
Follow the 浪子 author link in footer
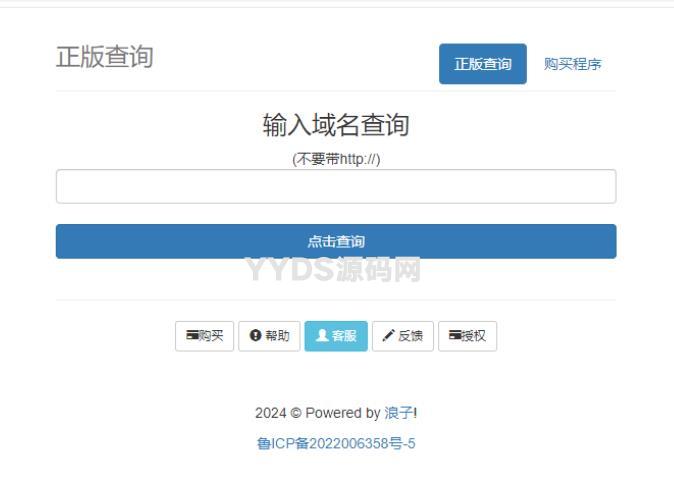398,413
